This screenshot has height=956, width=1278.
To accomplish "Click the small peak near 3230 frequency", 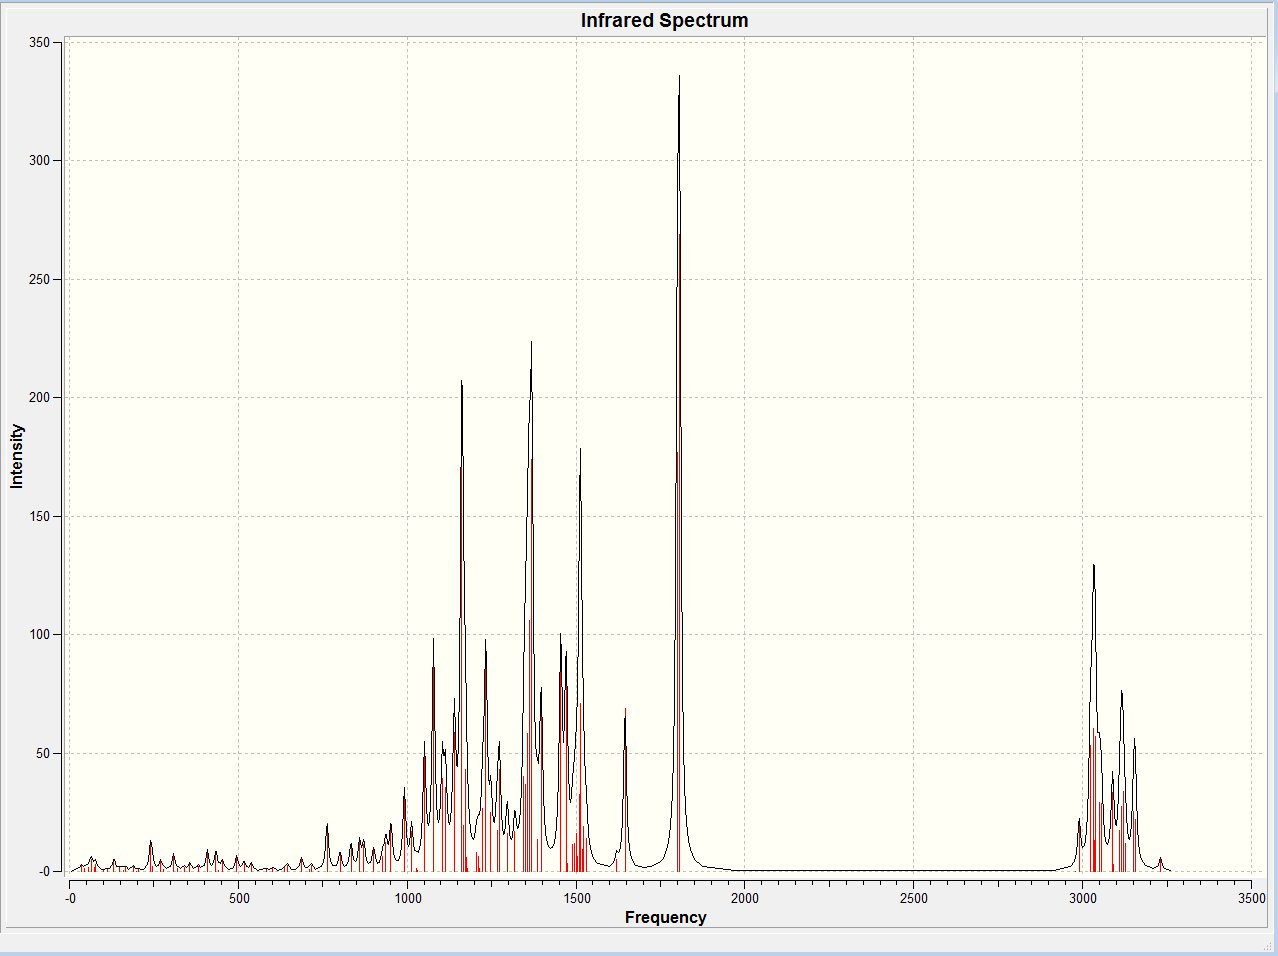I will (1160, 859).
